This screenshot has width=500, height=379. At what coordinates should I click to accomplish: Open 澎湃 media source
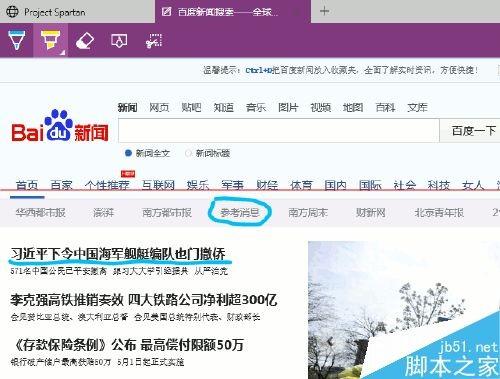104,212
